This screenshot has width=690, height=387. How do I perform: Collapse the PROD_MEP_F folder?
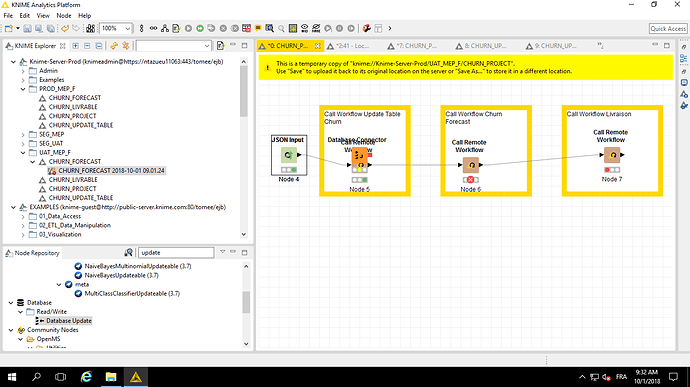[x=23, y=89]
